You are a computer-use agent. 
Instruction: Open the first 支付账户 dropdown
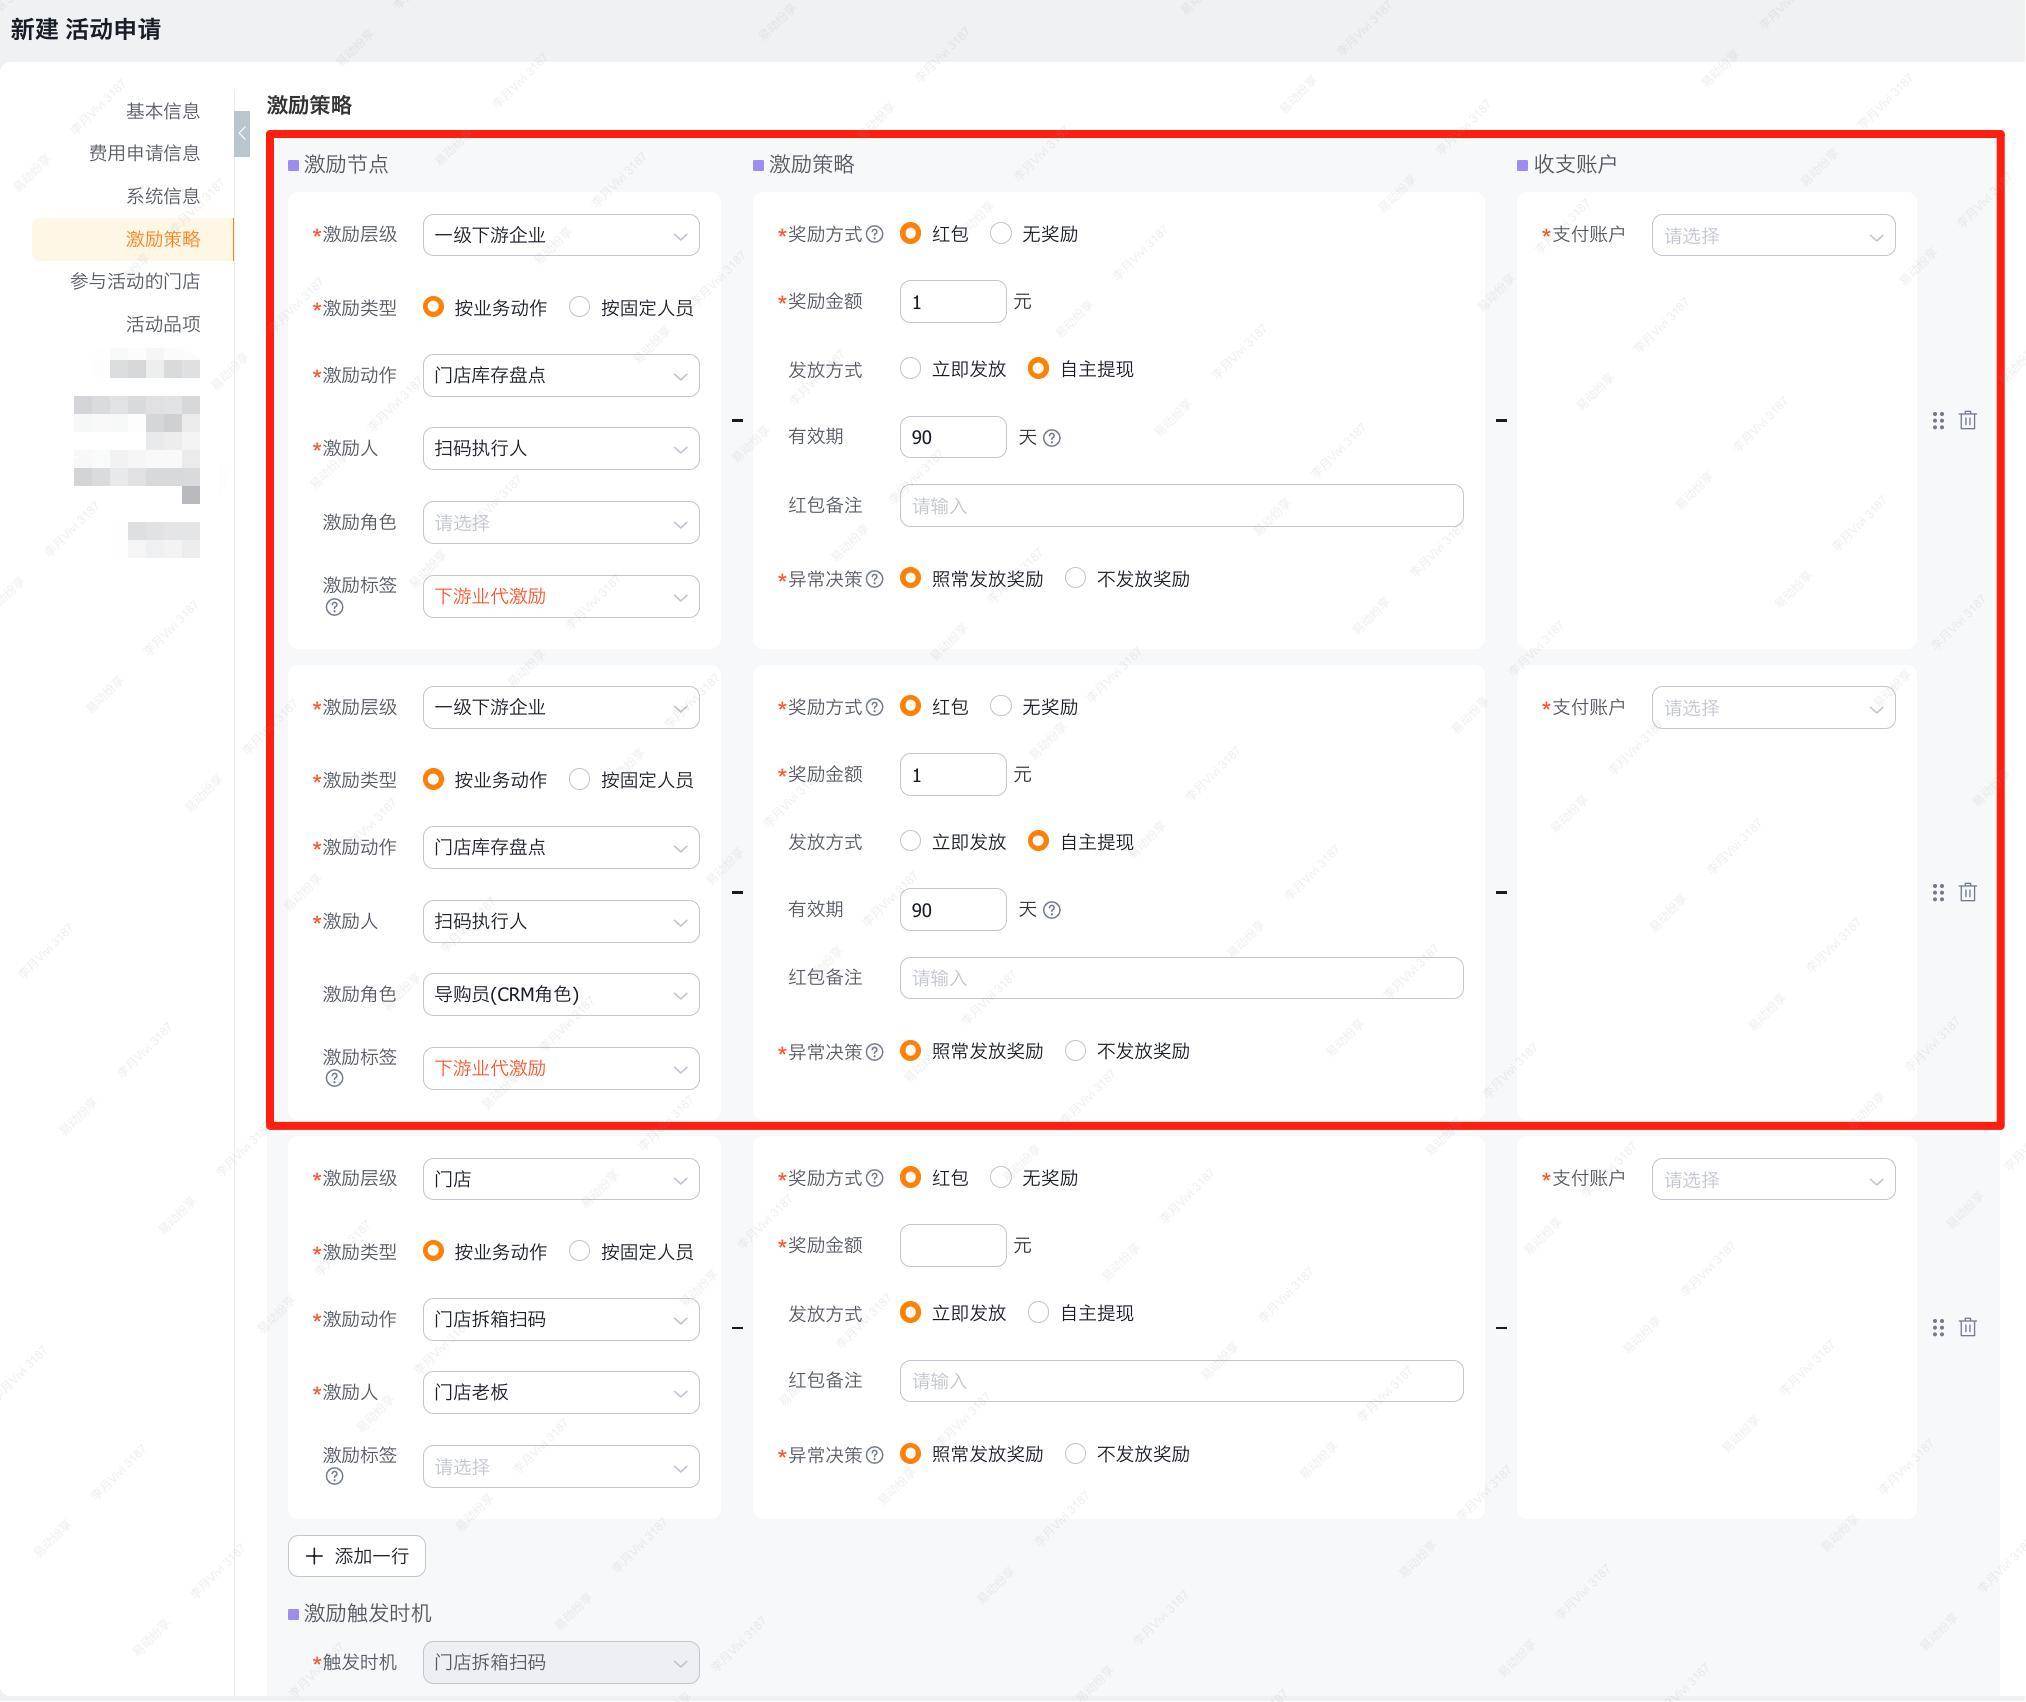click(1772, 236)
